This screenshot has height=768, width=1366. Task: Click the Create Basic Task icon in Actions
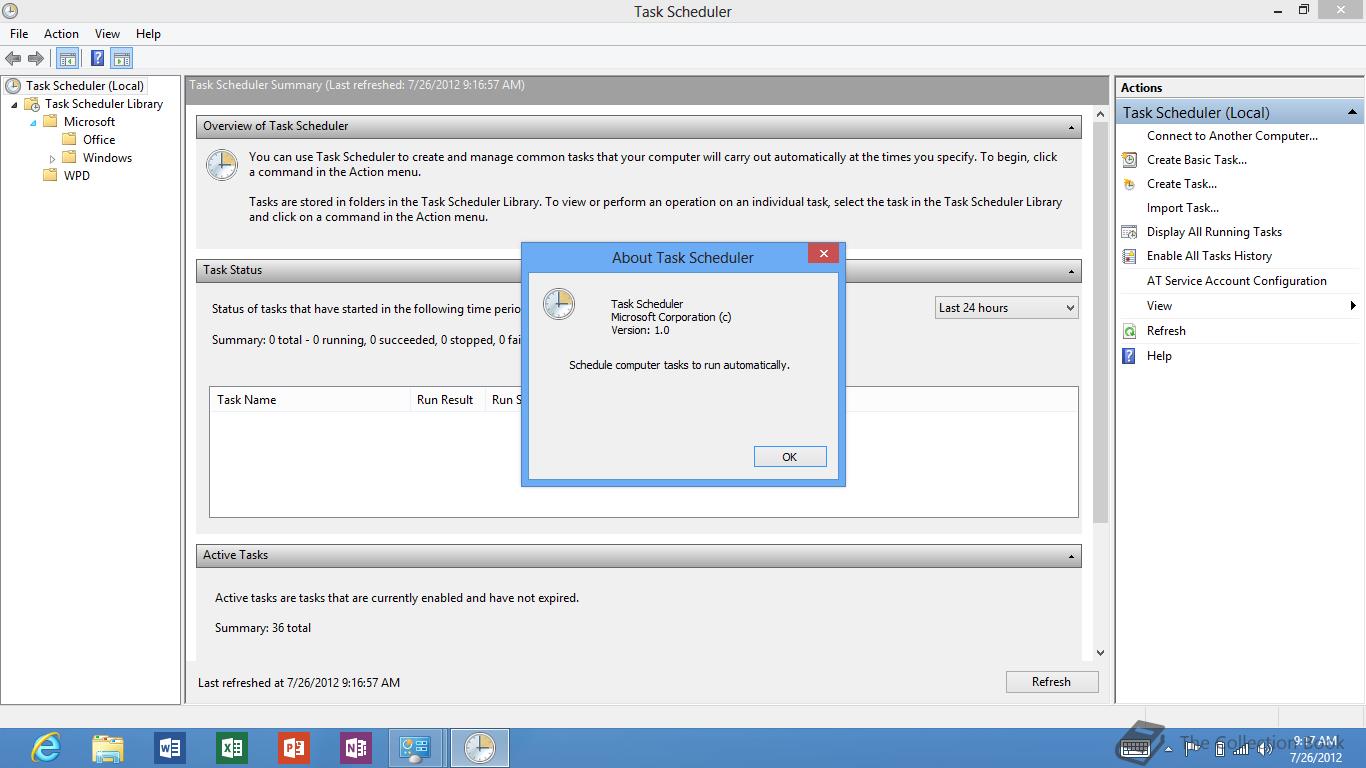click(x=1129, y=160)
